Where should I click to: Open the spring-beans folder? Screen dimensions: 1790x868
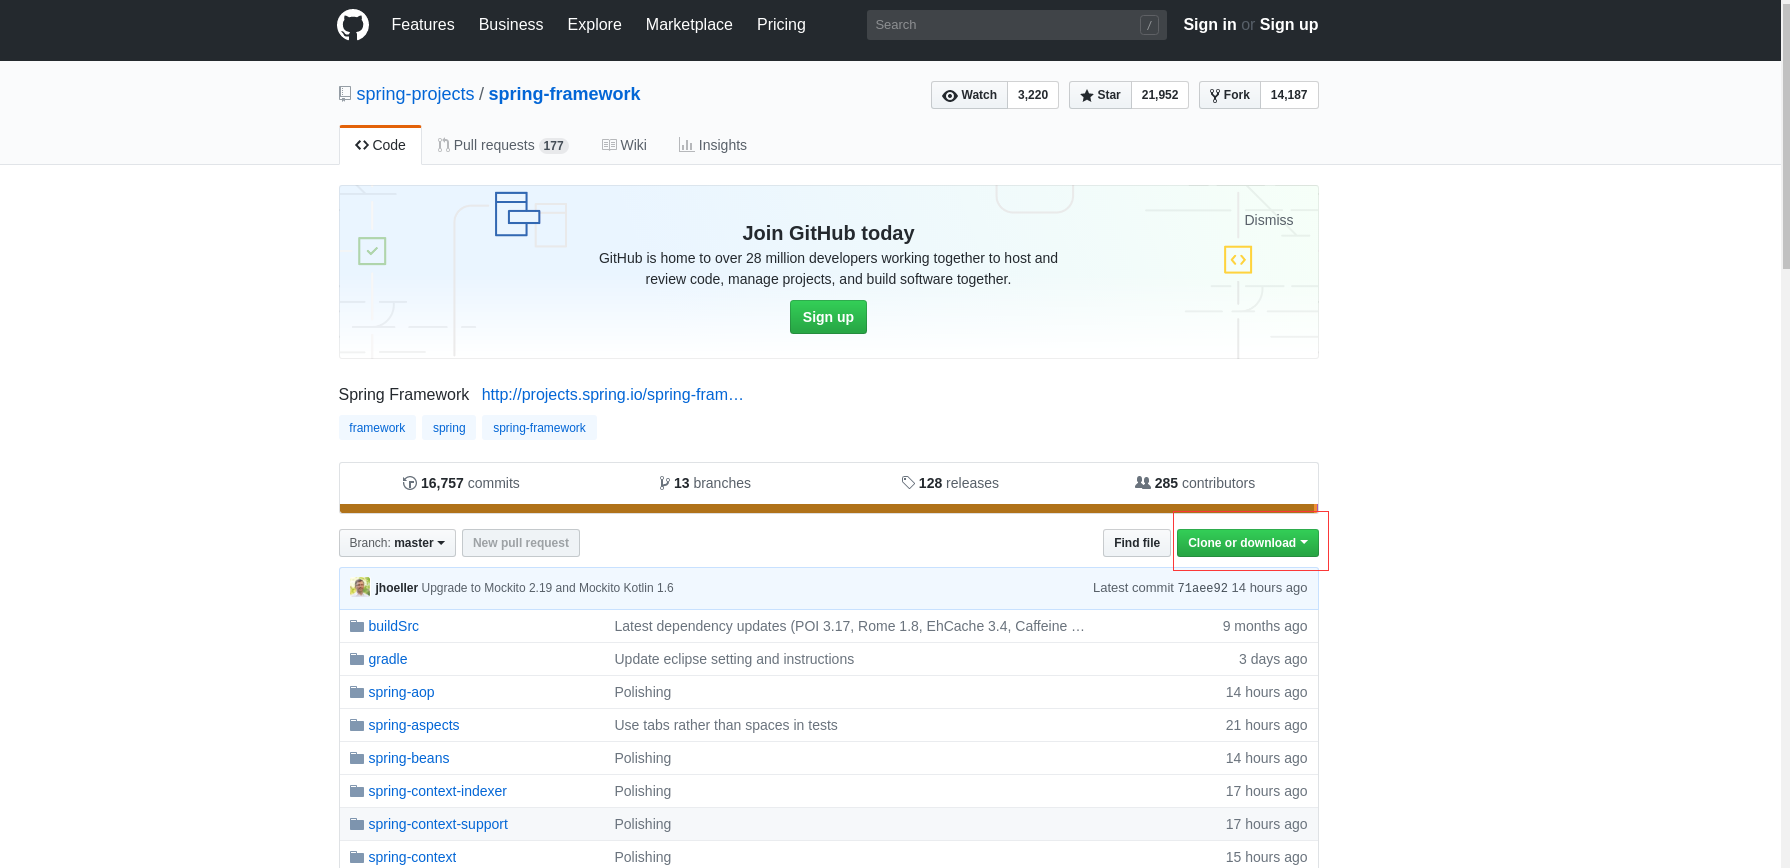coord(409,758)
